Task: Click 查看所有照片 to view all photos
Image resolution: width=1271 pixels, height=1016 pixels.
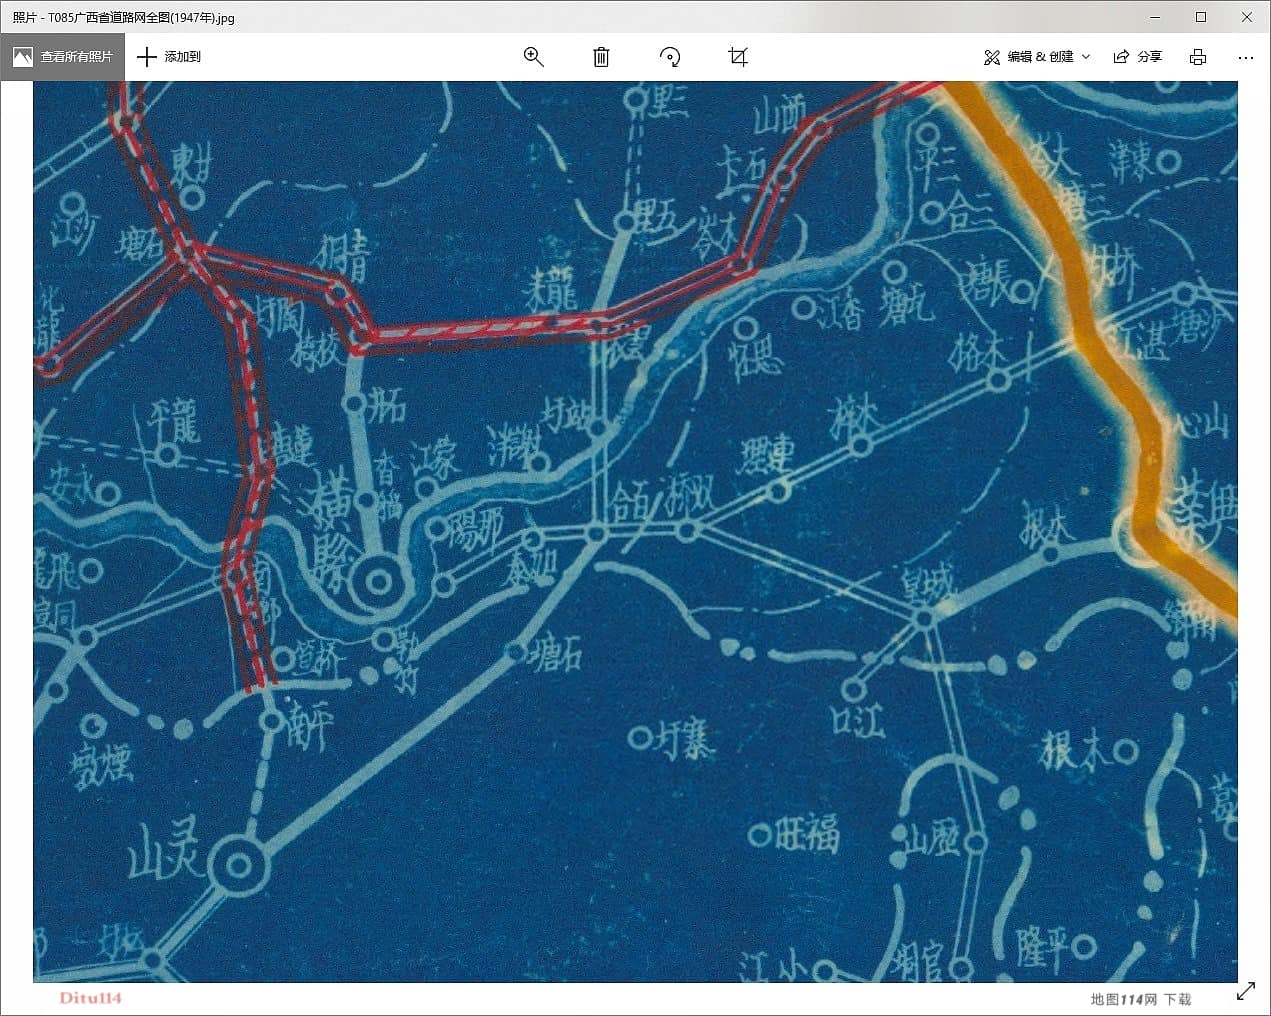Action: (75, 57)
